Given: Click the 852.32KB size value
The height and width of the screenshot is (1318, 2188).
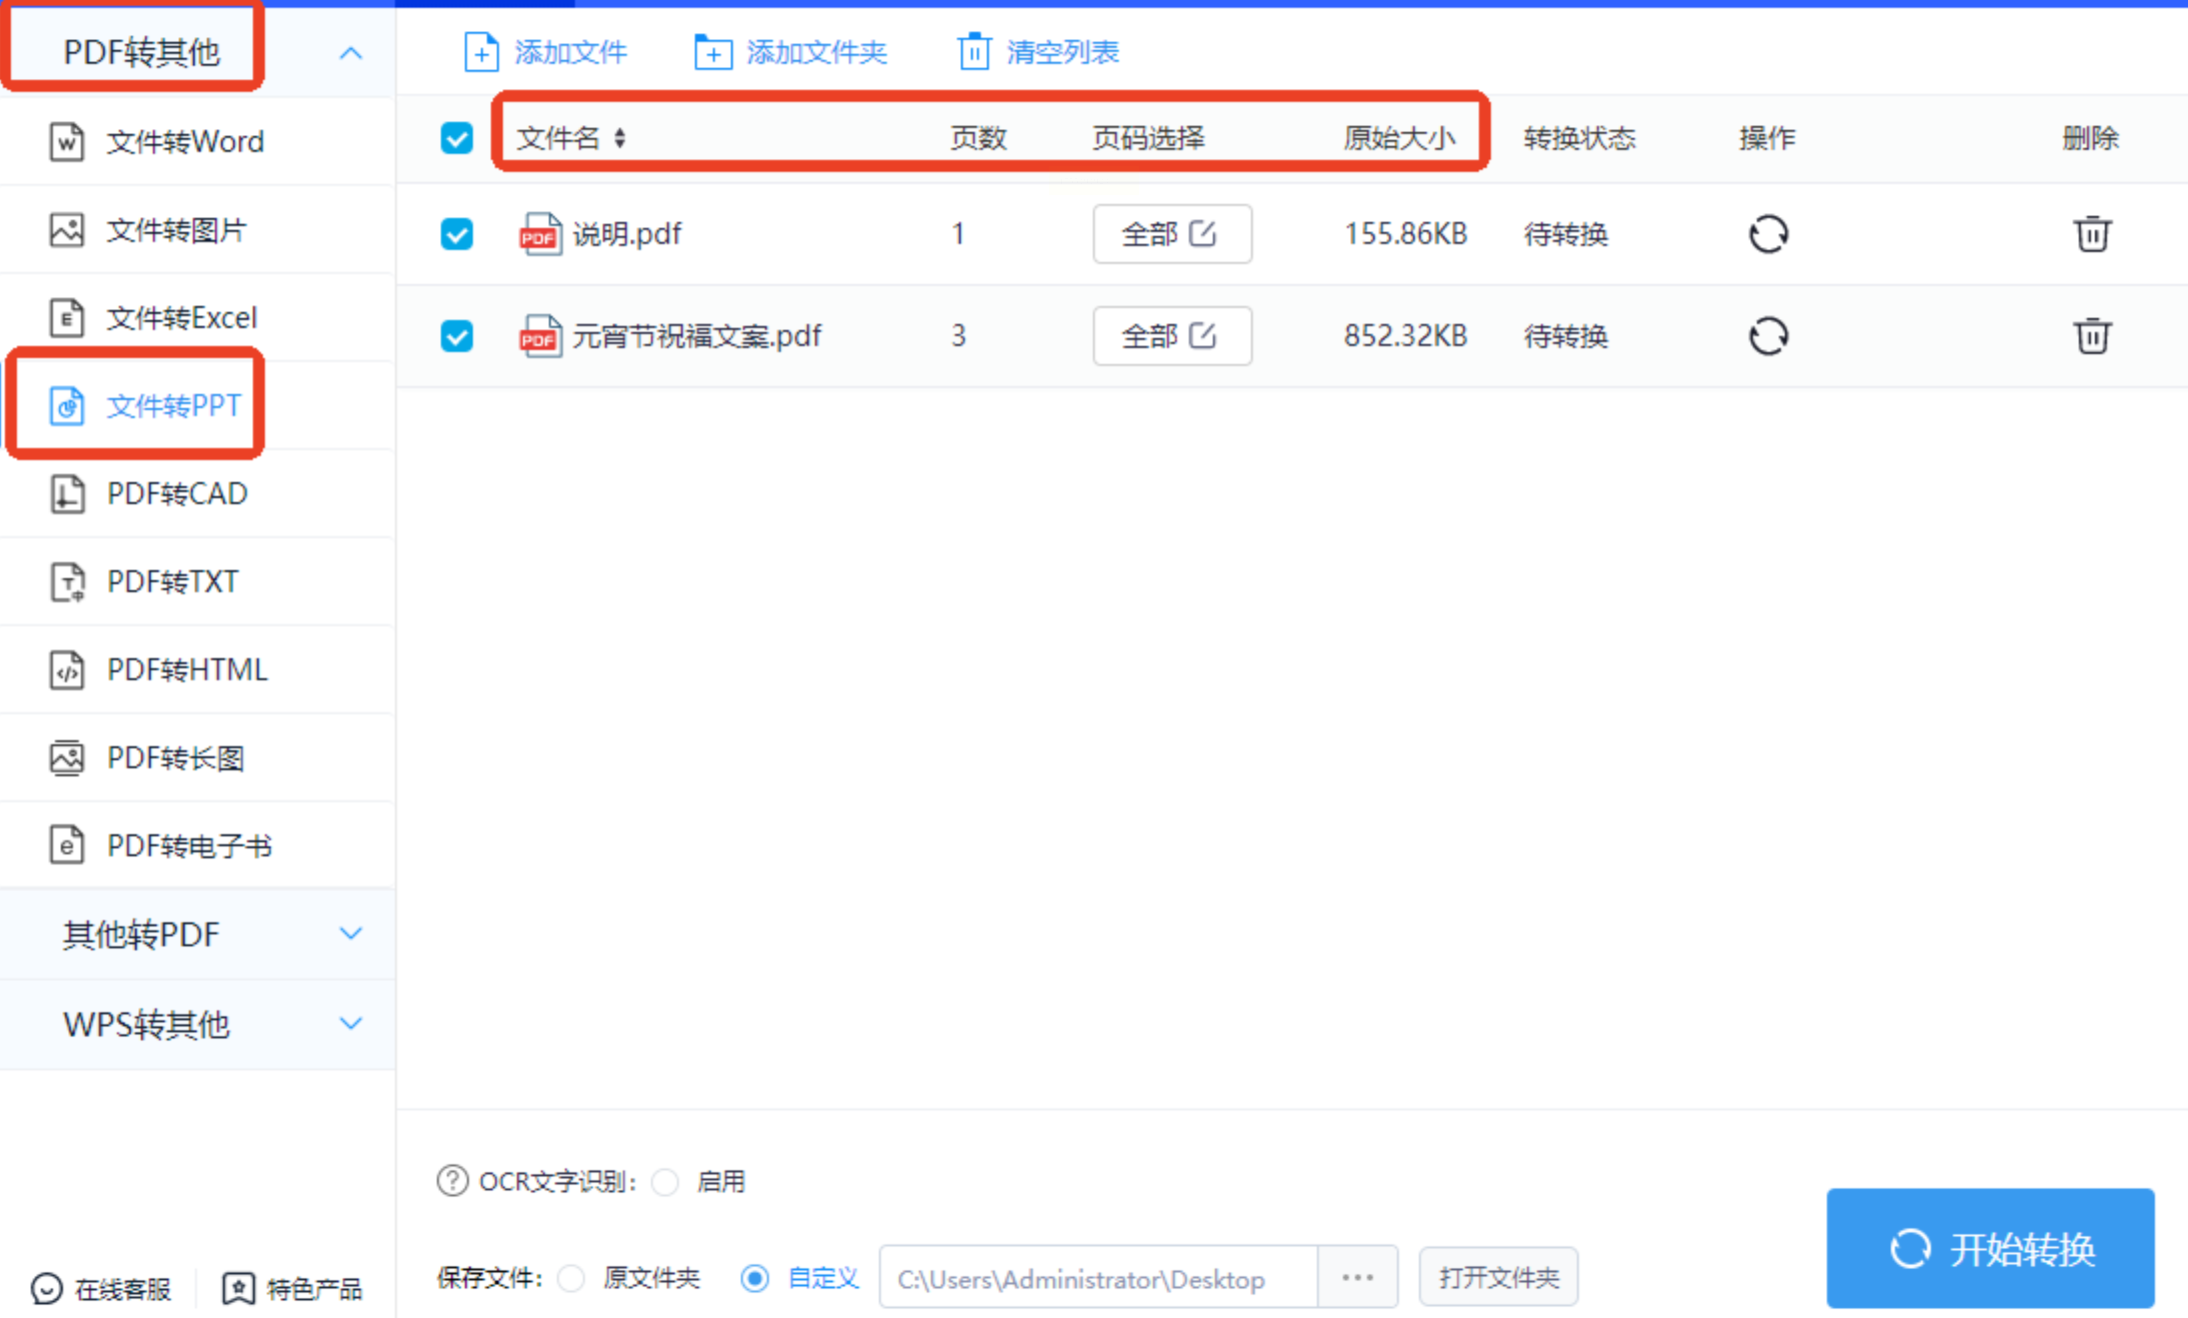Looking at the screenshot, I should (x=1405, y=336).
